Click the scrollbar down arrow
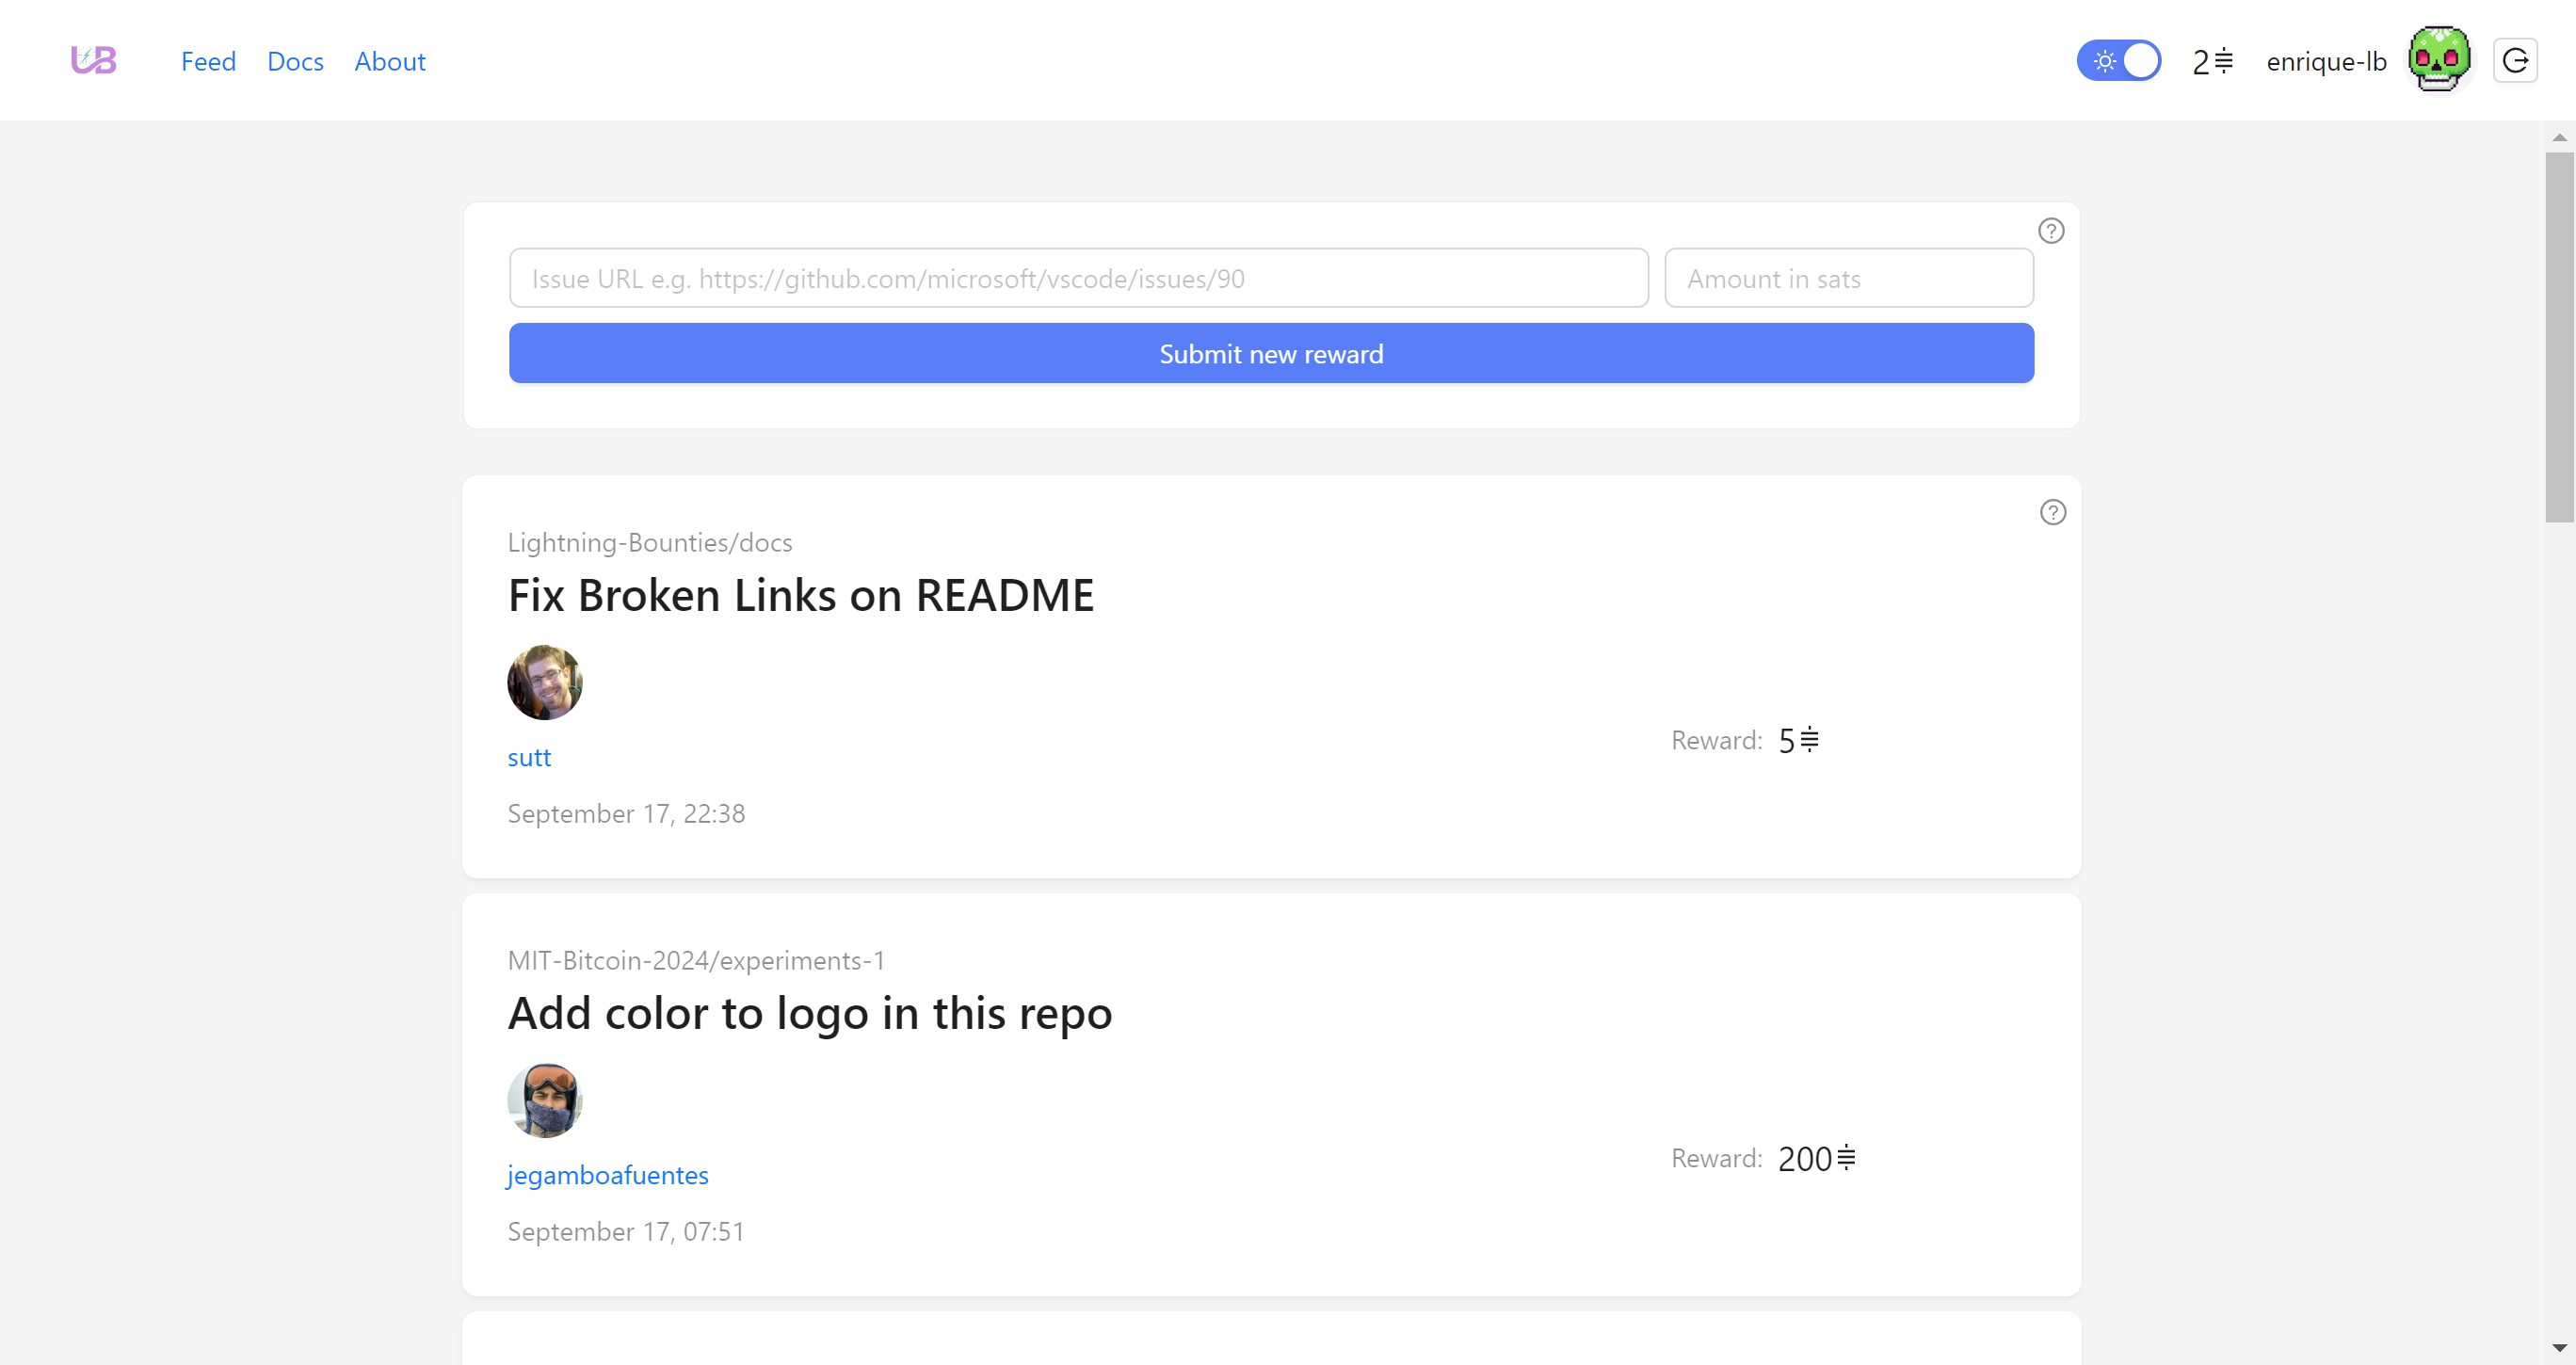This screenshot has height=1365, width=2576. coord(2559,1347)
